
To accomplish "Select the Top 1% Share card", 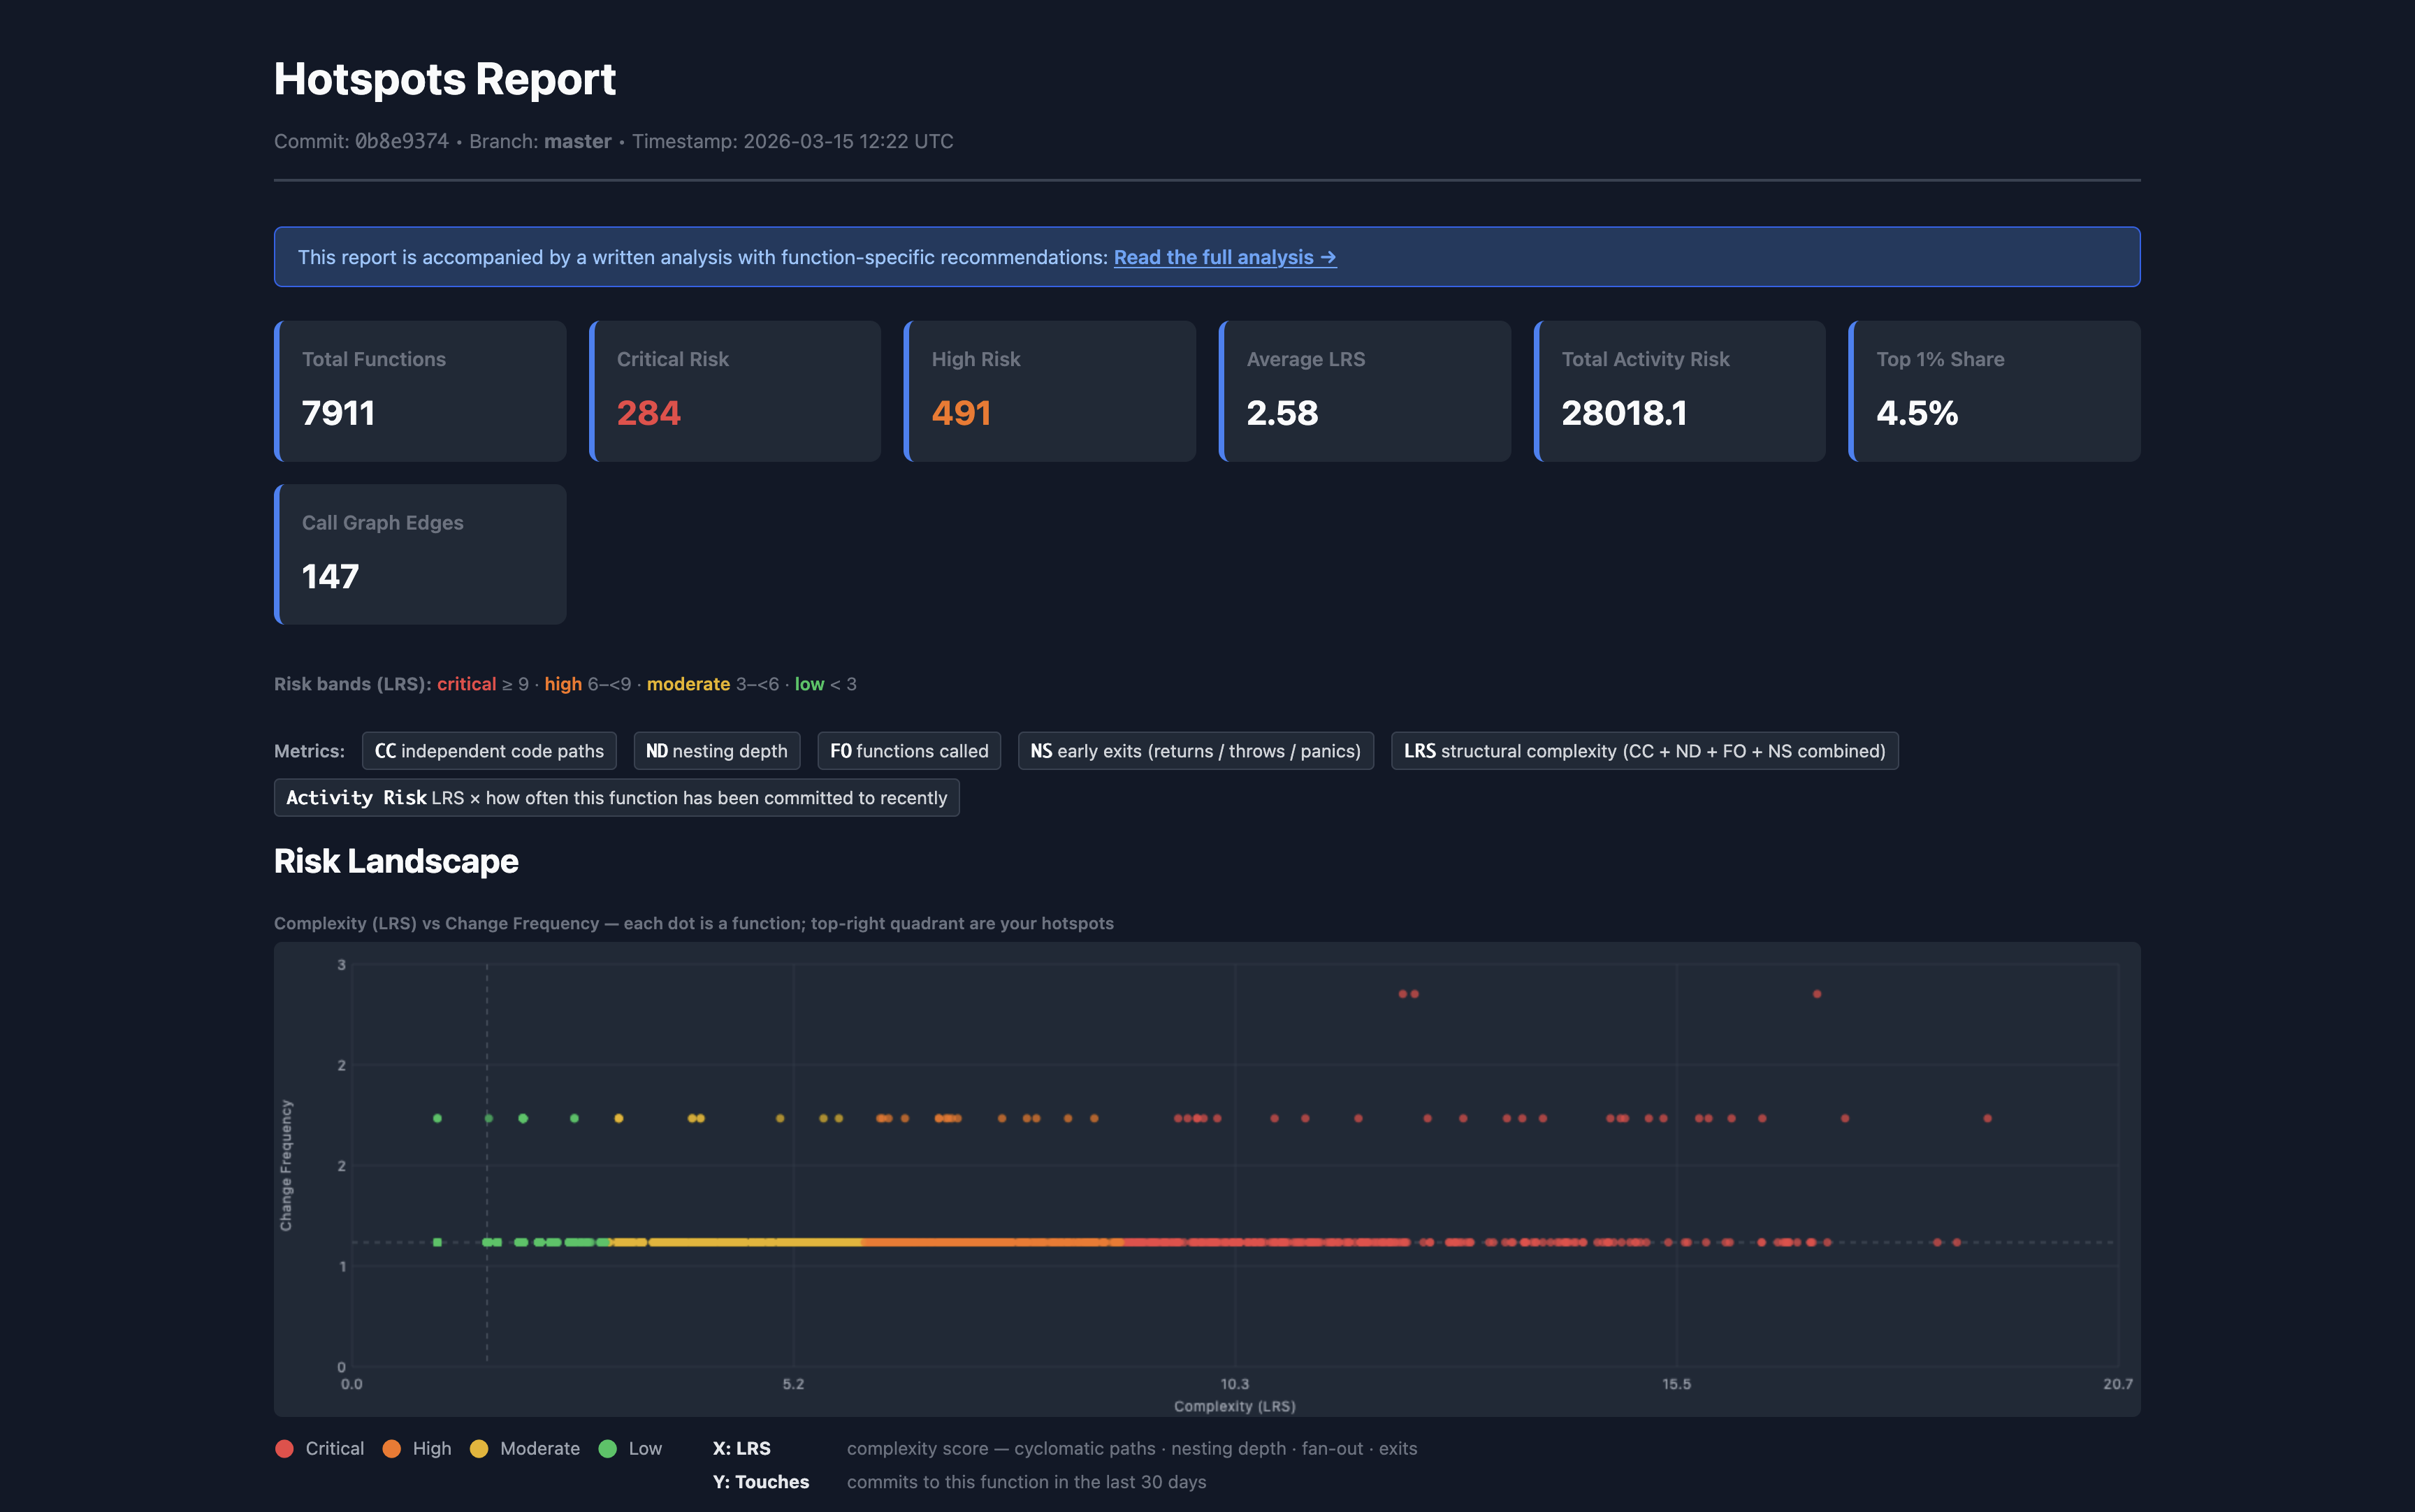I will click(1994, 390).
